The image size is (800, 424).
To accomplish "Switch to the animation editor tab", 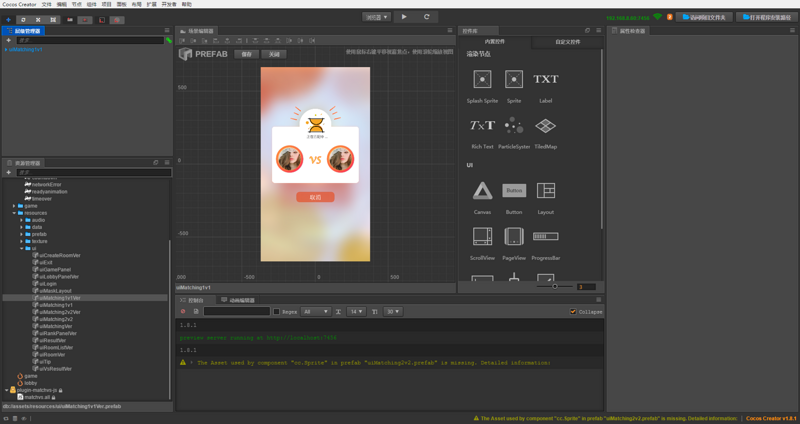I will pyautogui.click(x=238, y=300).
